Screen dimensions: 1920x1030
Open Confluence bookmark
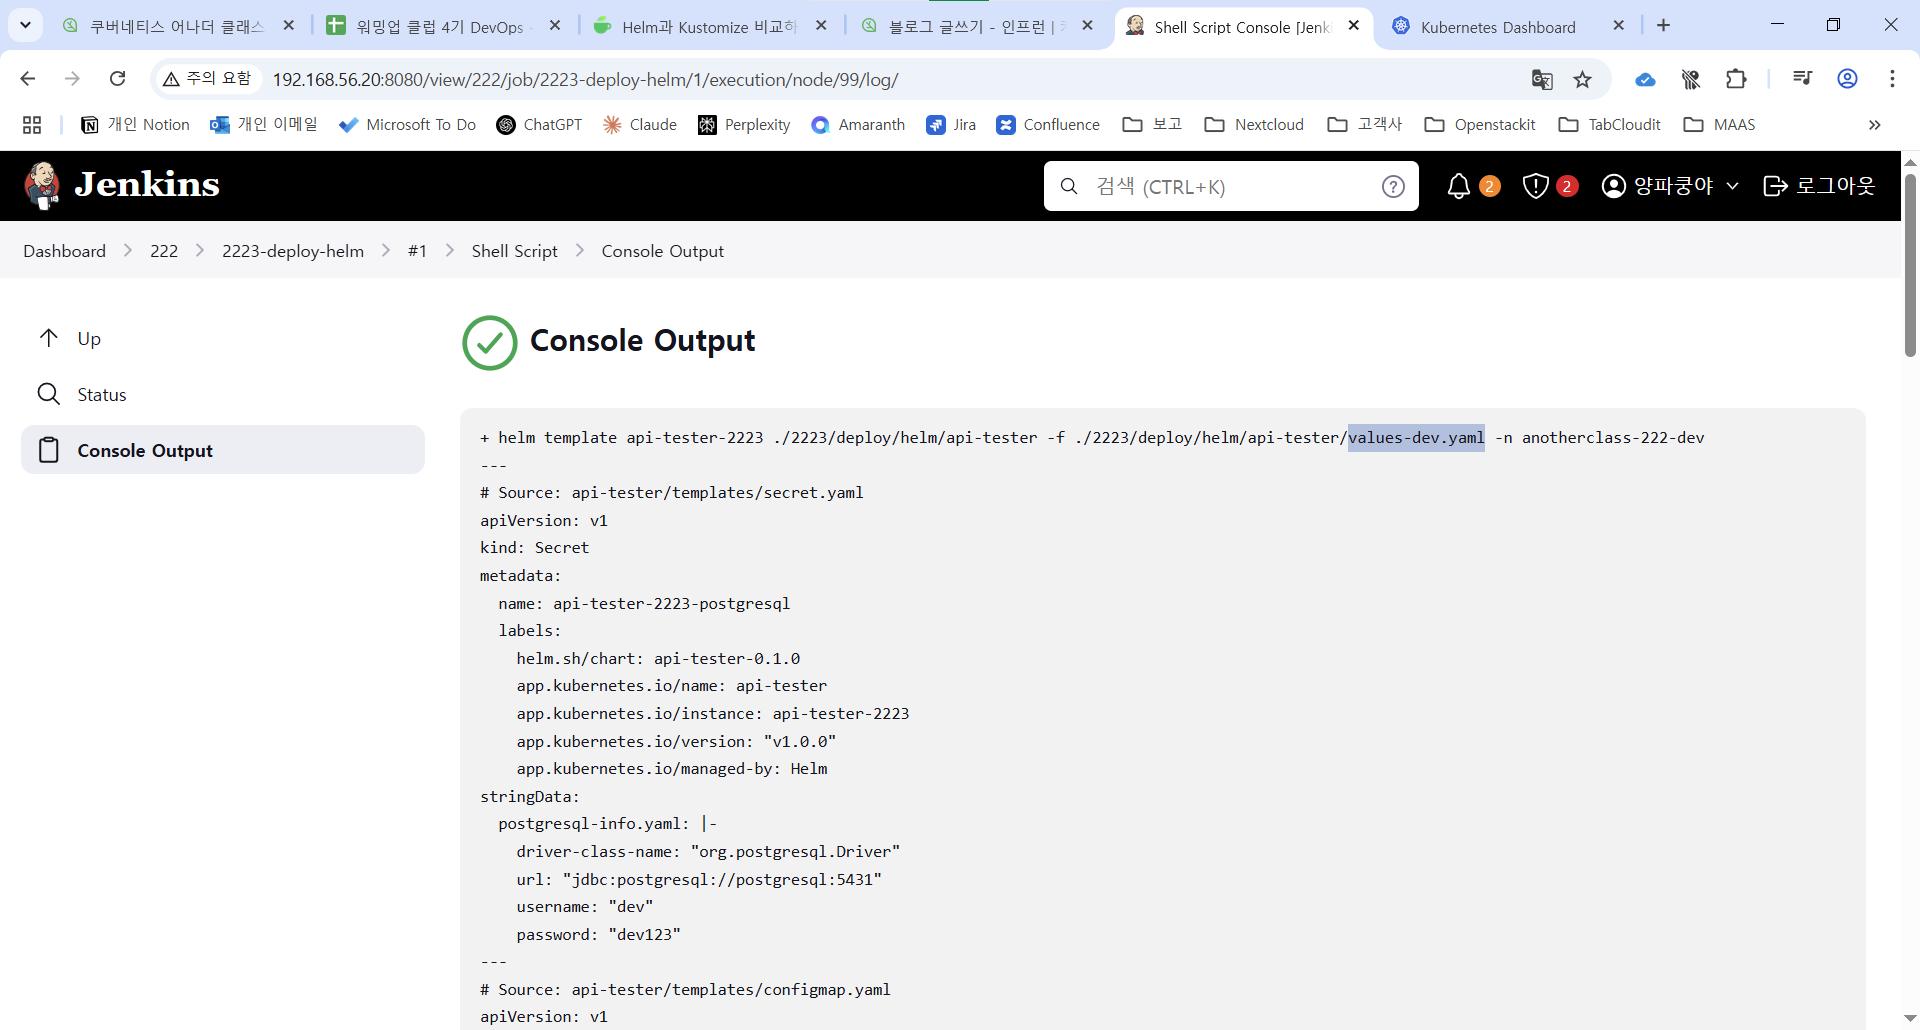(1048, 125)
